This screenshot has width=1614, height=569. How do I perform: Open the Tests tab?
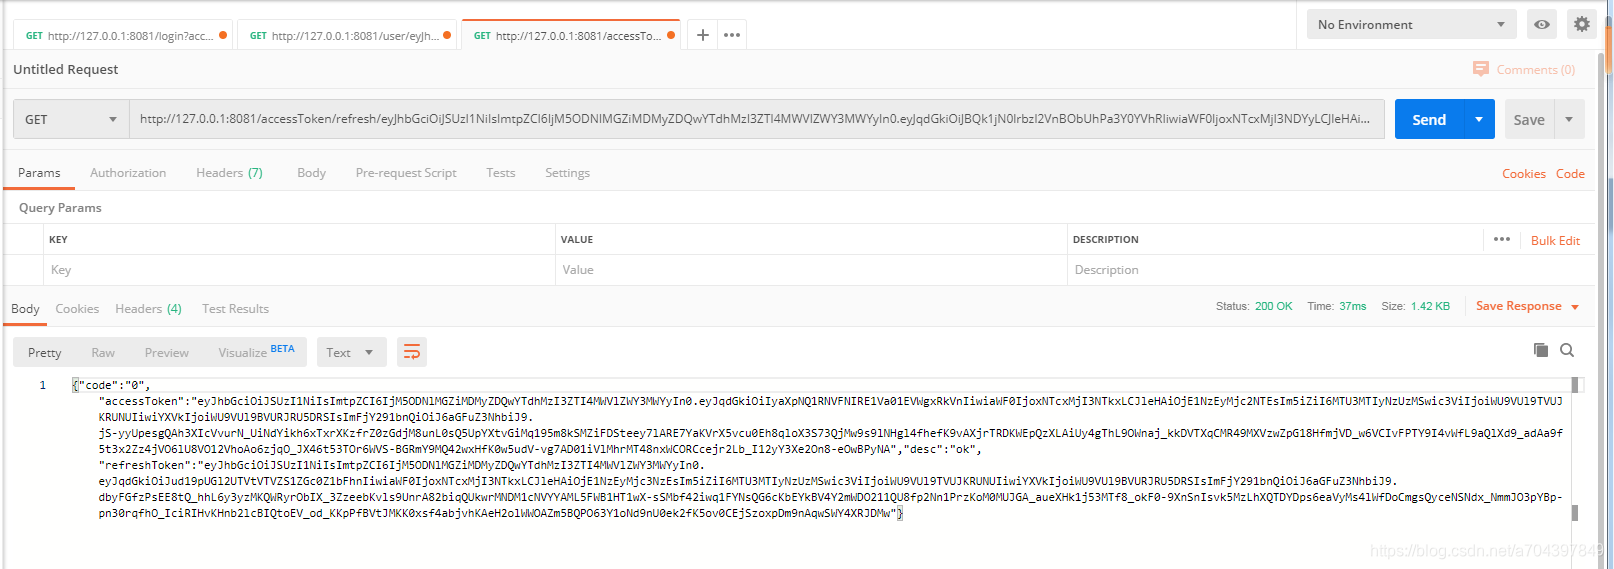click(x=501, y=173)
